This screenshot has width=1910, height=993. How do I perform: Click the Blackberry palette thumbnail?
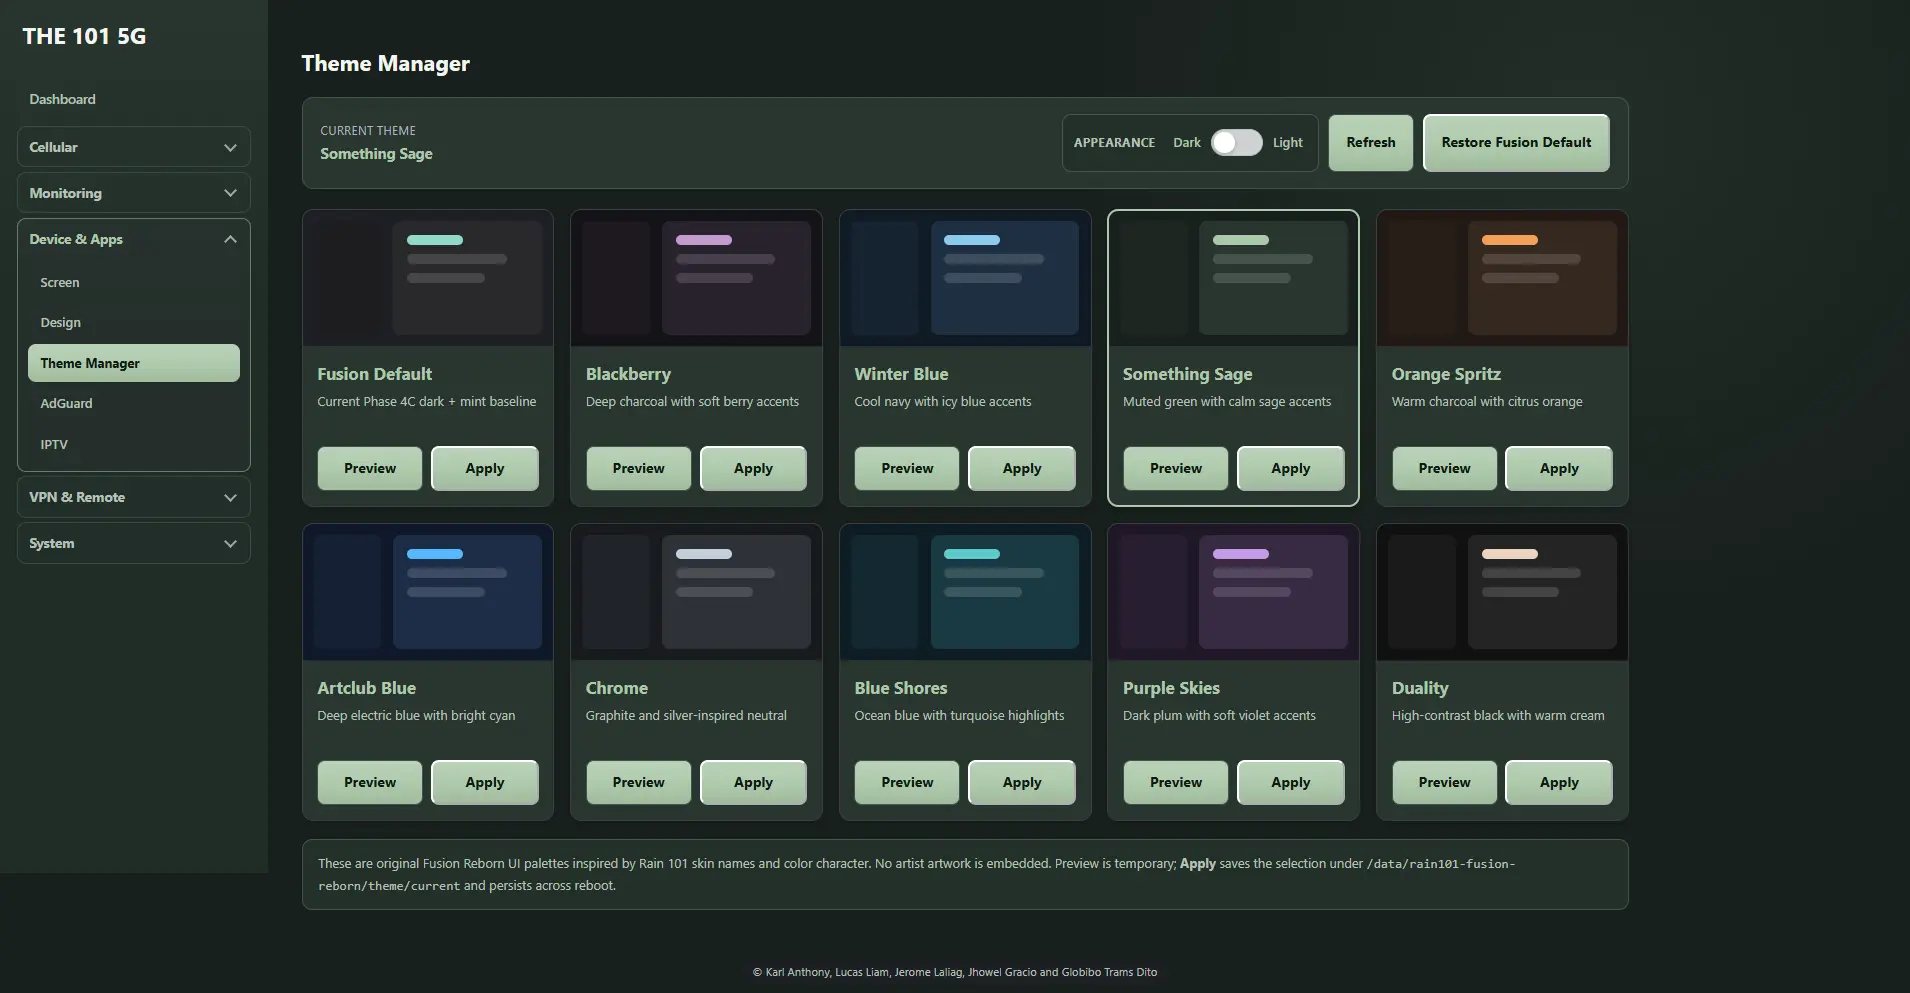[696, 278]
